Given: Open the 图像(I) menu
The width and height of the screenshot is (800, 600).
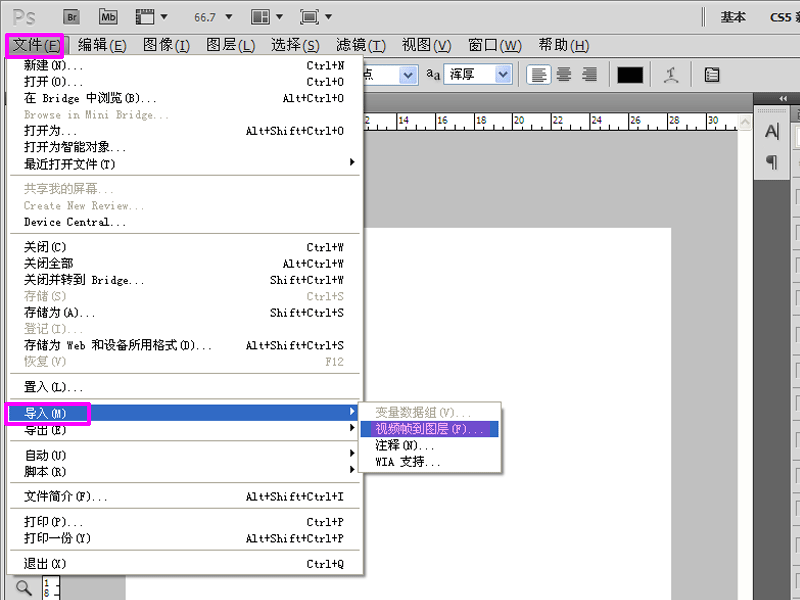Looking at the screenshot, I should 166,45.
